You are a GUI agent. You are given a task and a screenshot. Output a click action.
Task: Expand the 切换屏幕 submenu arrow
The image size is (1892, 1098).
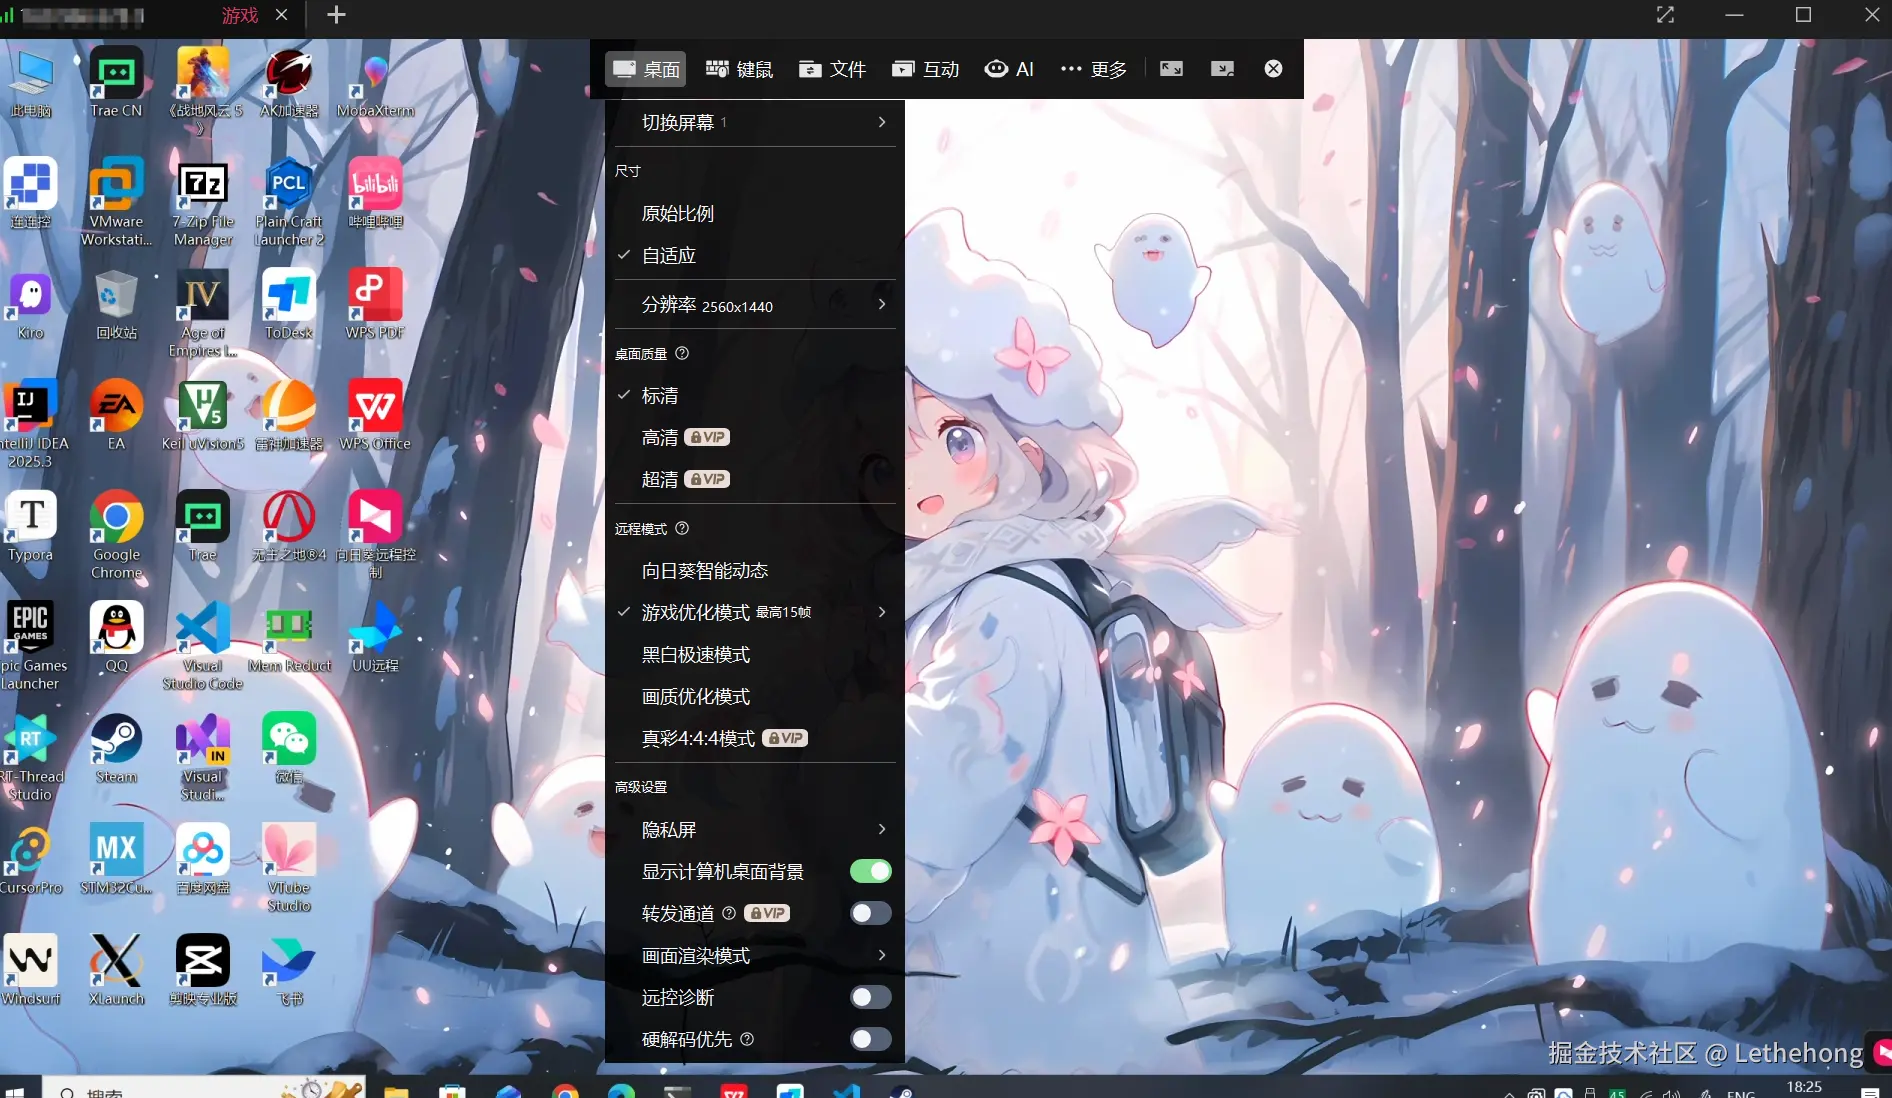881,122
